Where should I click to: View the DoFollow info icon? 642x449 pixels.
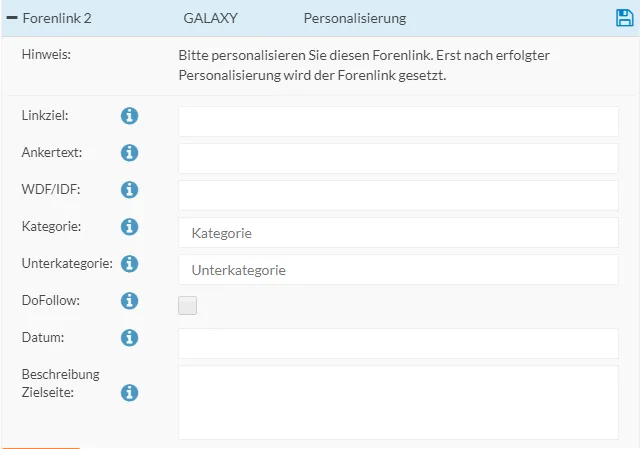[129, 301]
